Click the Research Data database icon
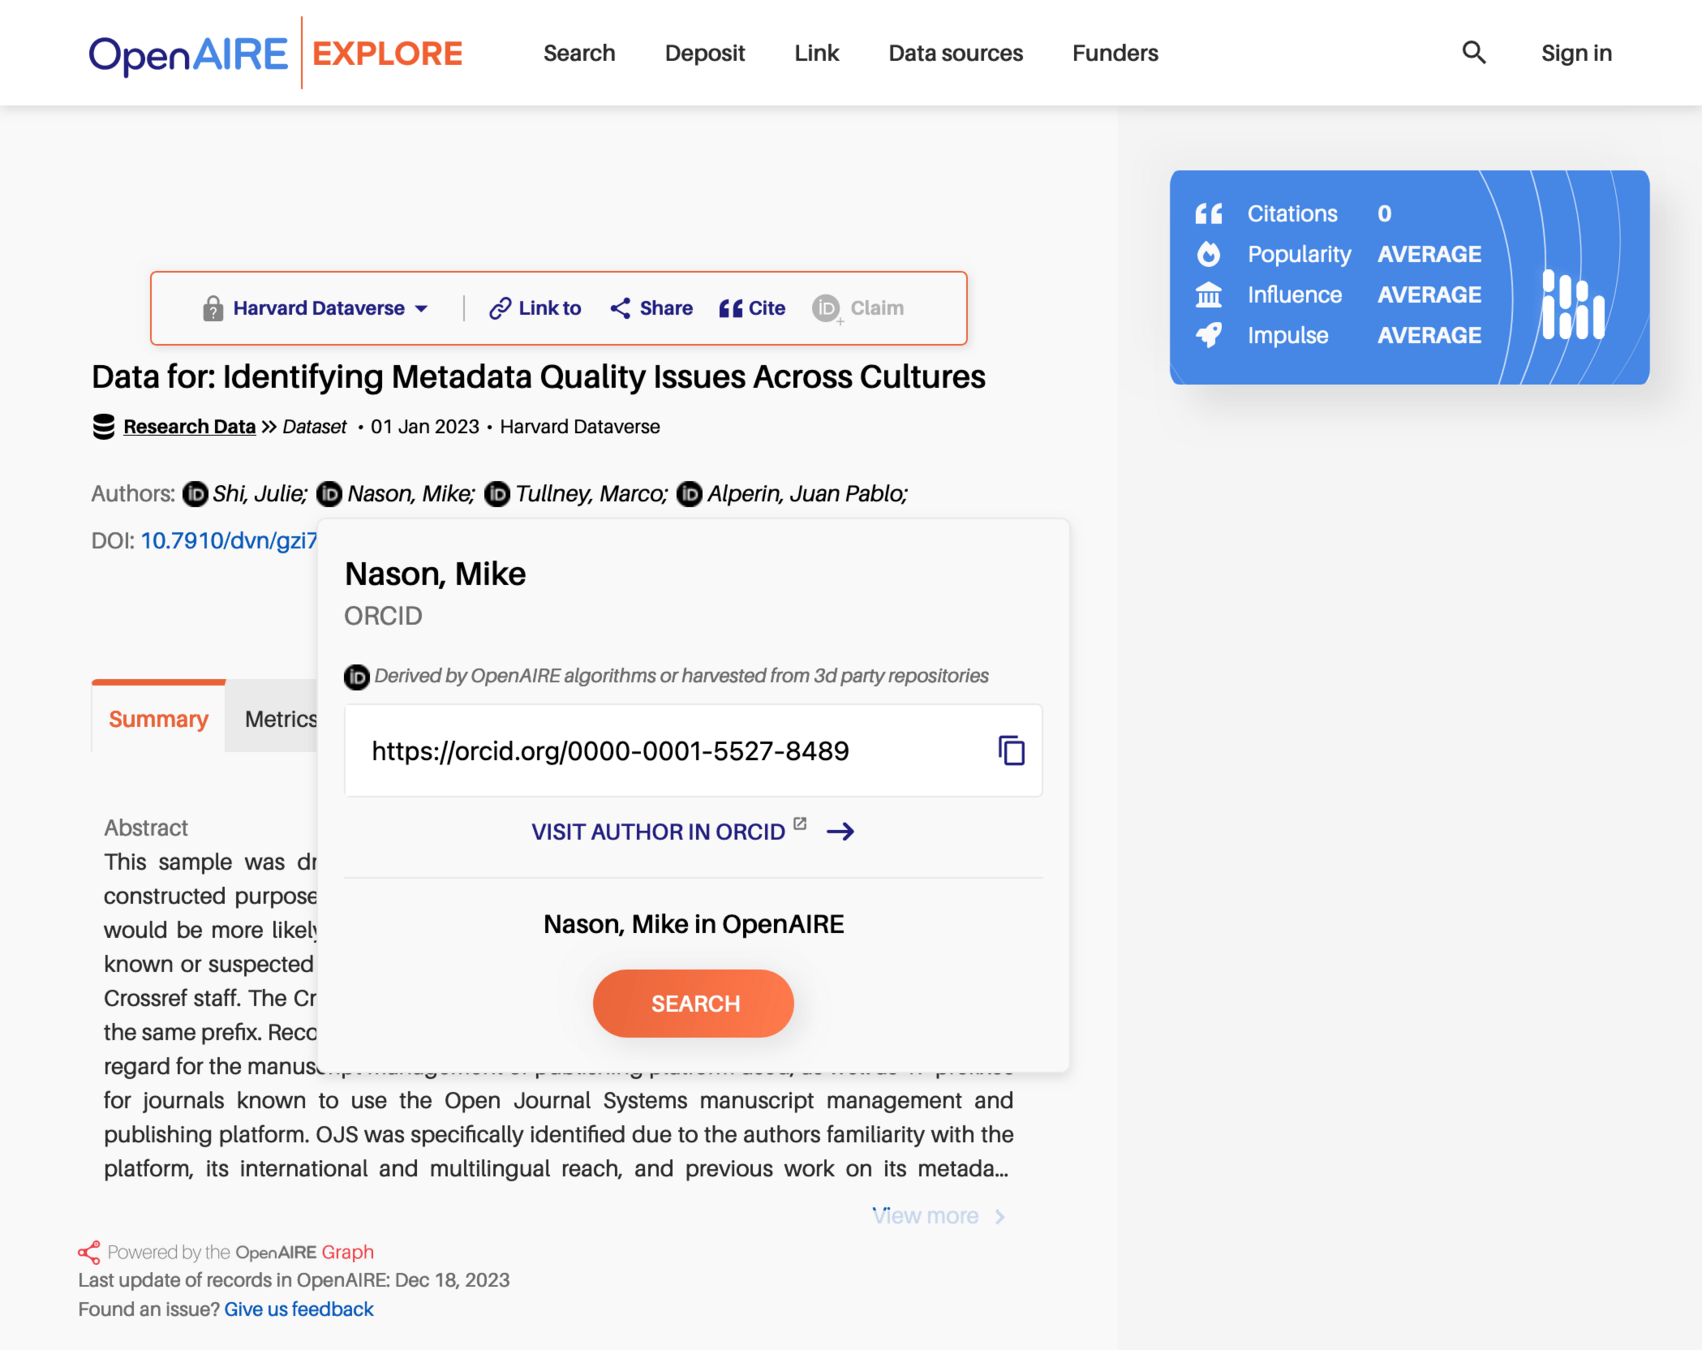 coord(104,427)
